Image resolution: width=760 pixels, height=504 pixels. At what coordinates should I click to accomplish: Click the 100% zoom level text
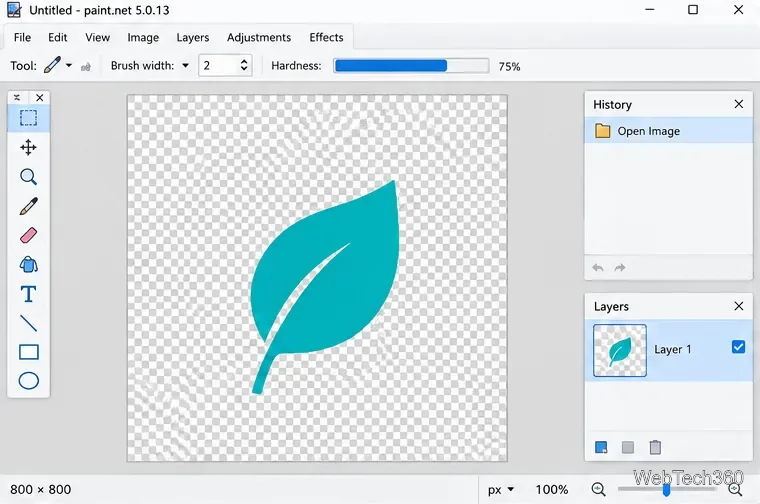(552, 489)
